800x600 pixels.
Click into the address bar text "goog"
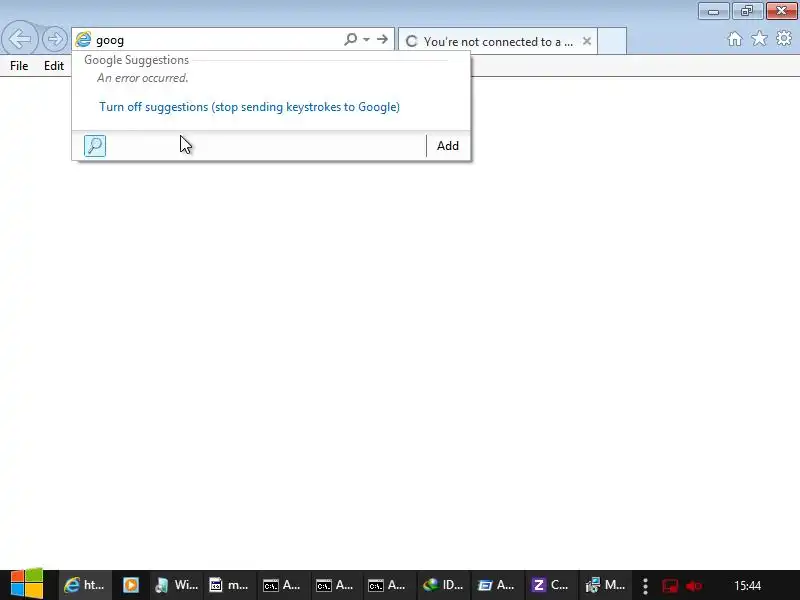[110, 40]
